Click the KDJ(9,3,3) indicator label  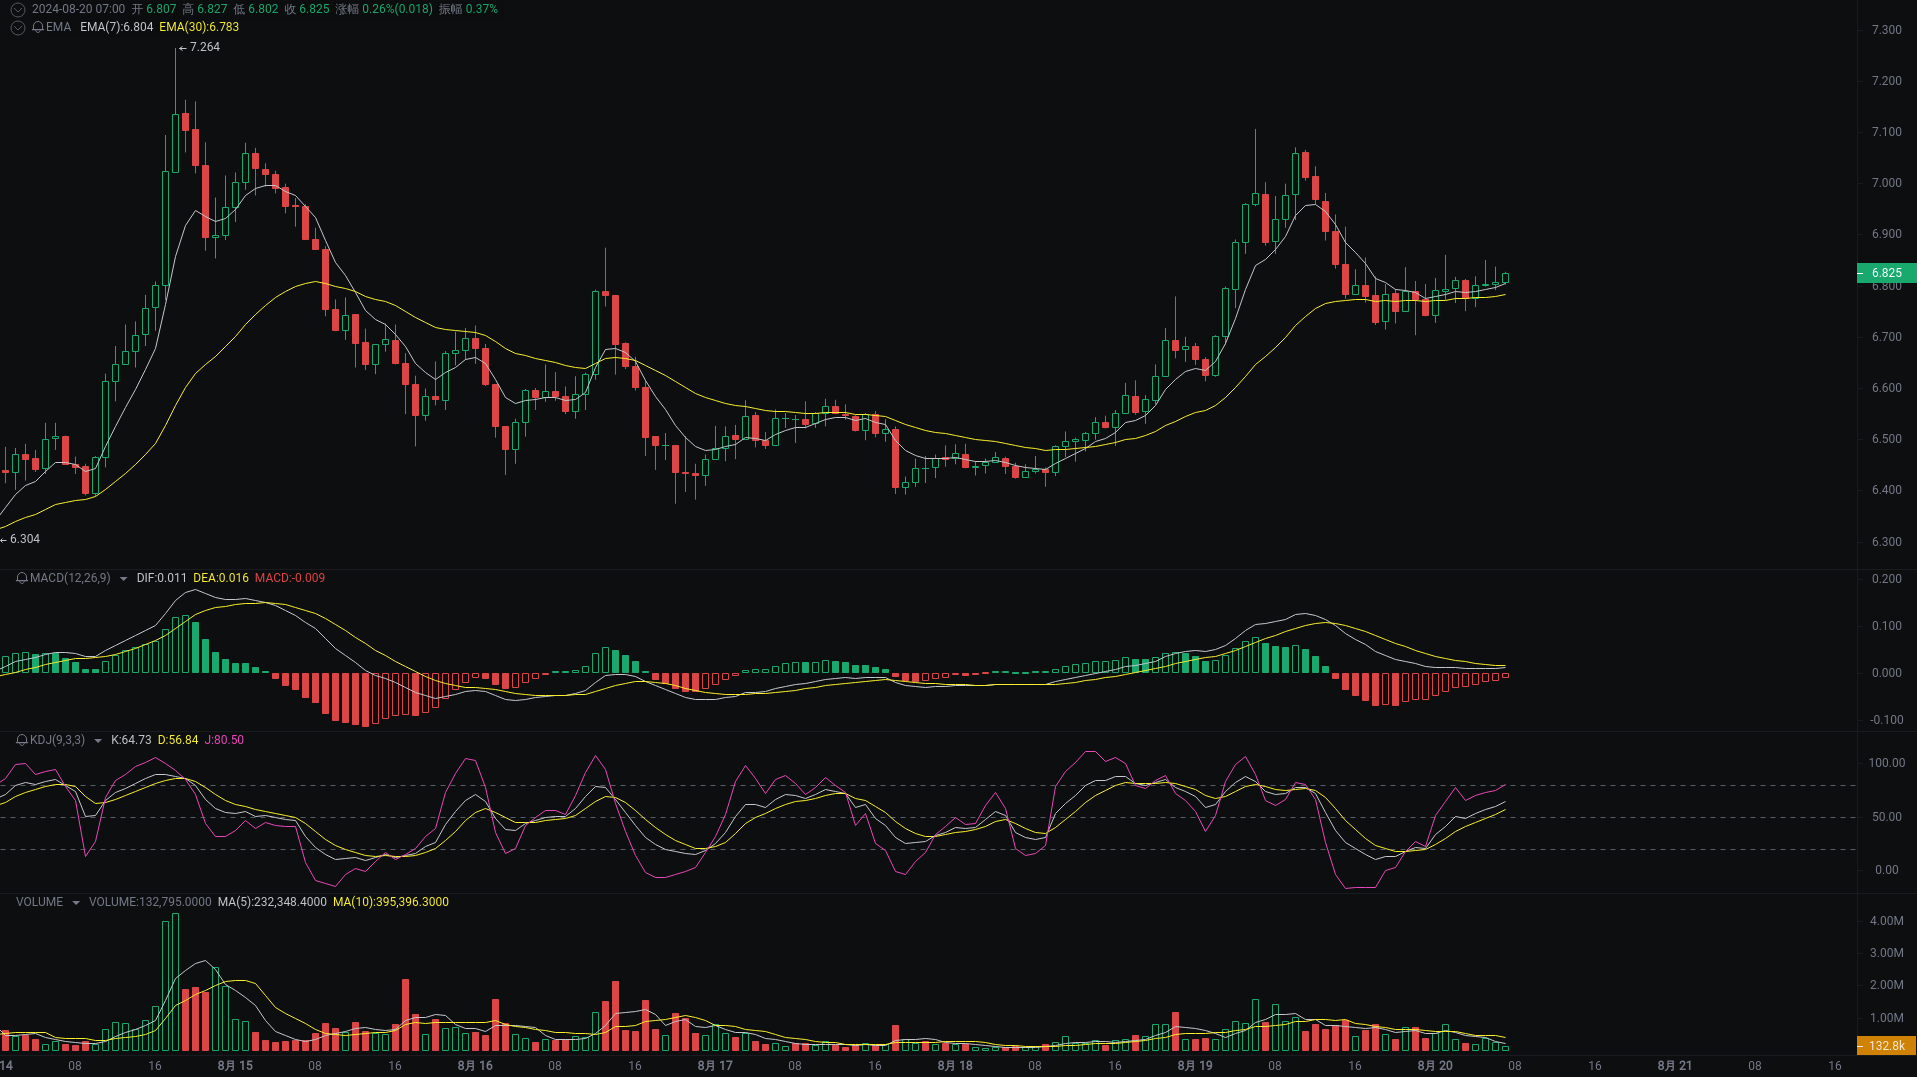(57, 740)
